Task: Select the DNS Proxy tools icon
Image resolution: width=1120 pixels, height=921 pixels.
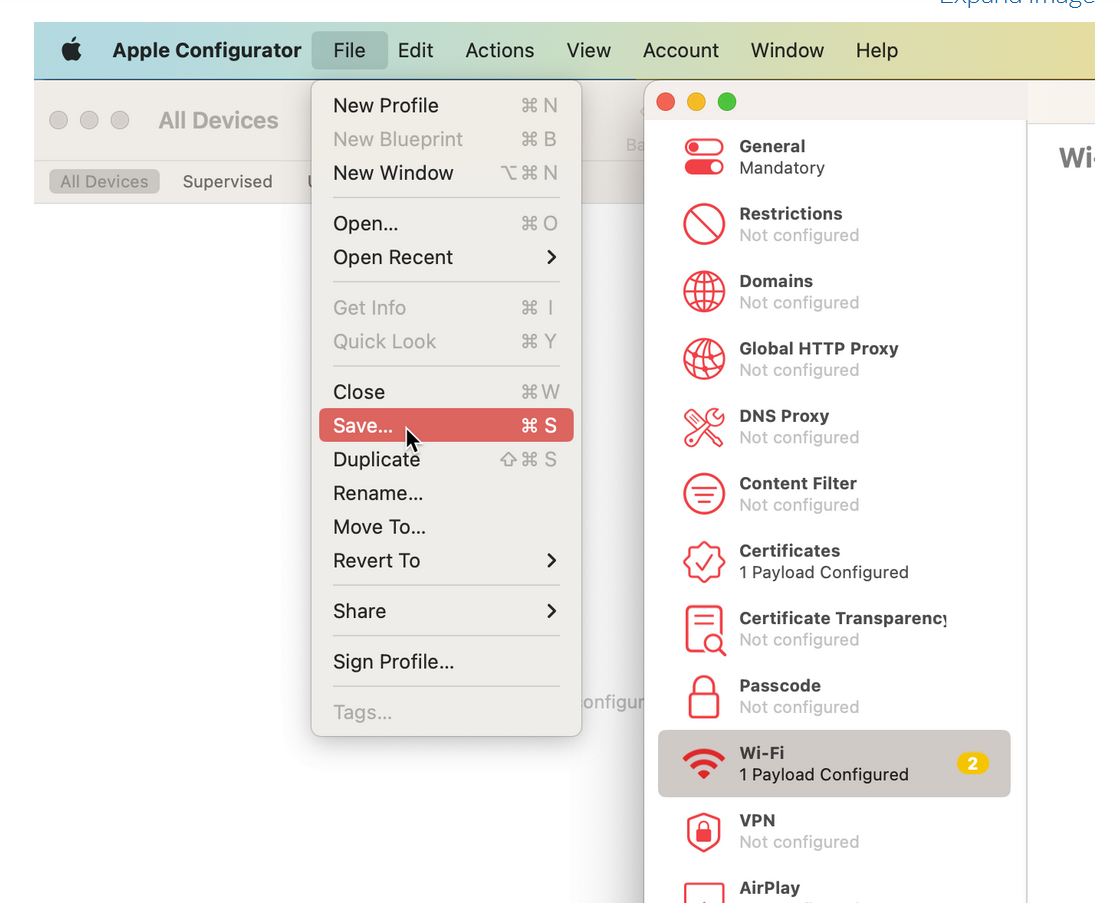Action: [x=704, y=427]
